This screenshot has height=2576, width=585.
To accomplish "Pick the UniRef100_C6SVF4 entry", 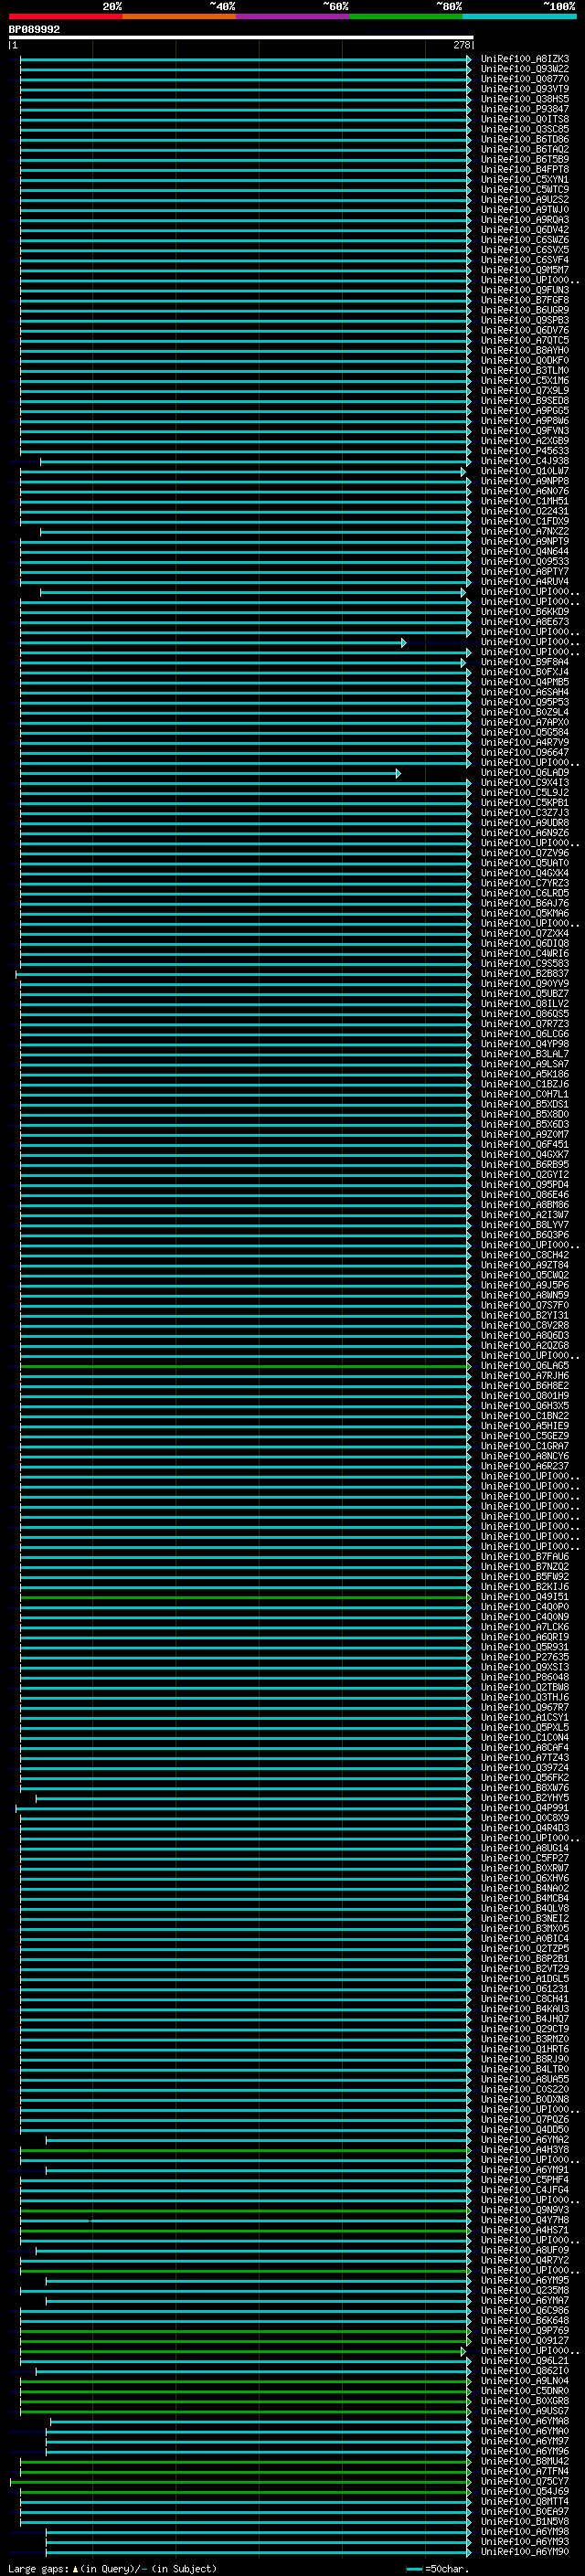I will click(x=524, y=260).
